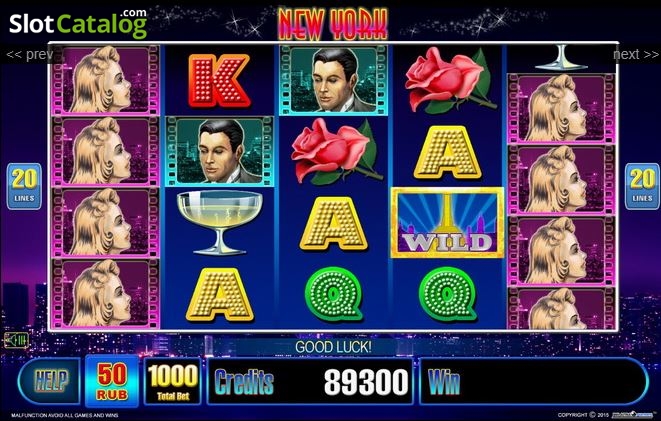
Task: Click the man portrait on the second reel
Action: coord(220,151)
